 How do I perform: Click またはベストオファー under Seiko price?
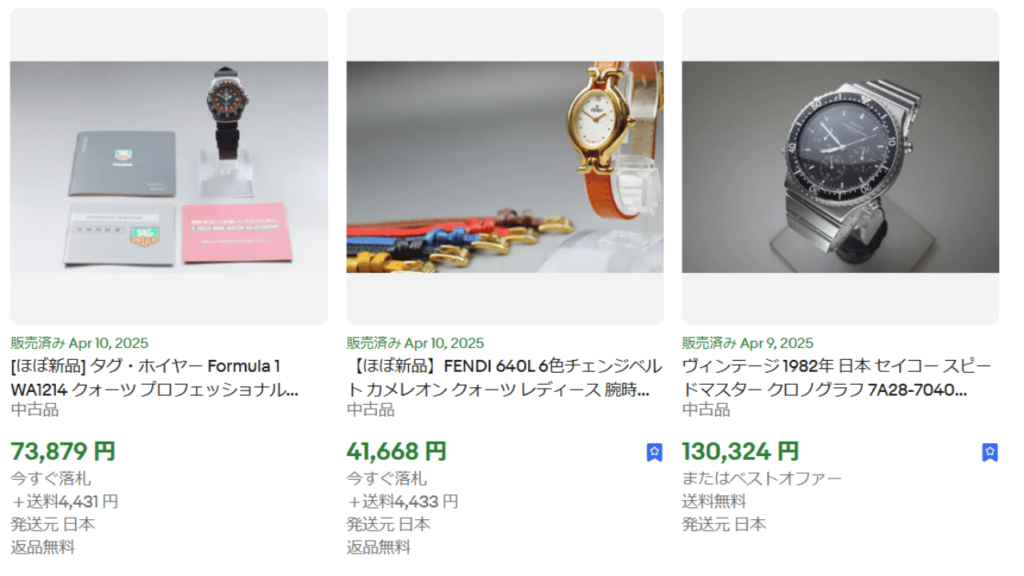click(762, 479)
